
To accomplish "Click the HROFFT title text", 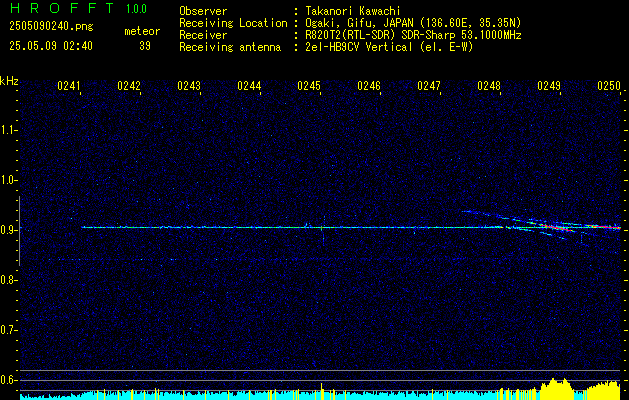I will (61, 8).
